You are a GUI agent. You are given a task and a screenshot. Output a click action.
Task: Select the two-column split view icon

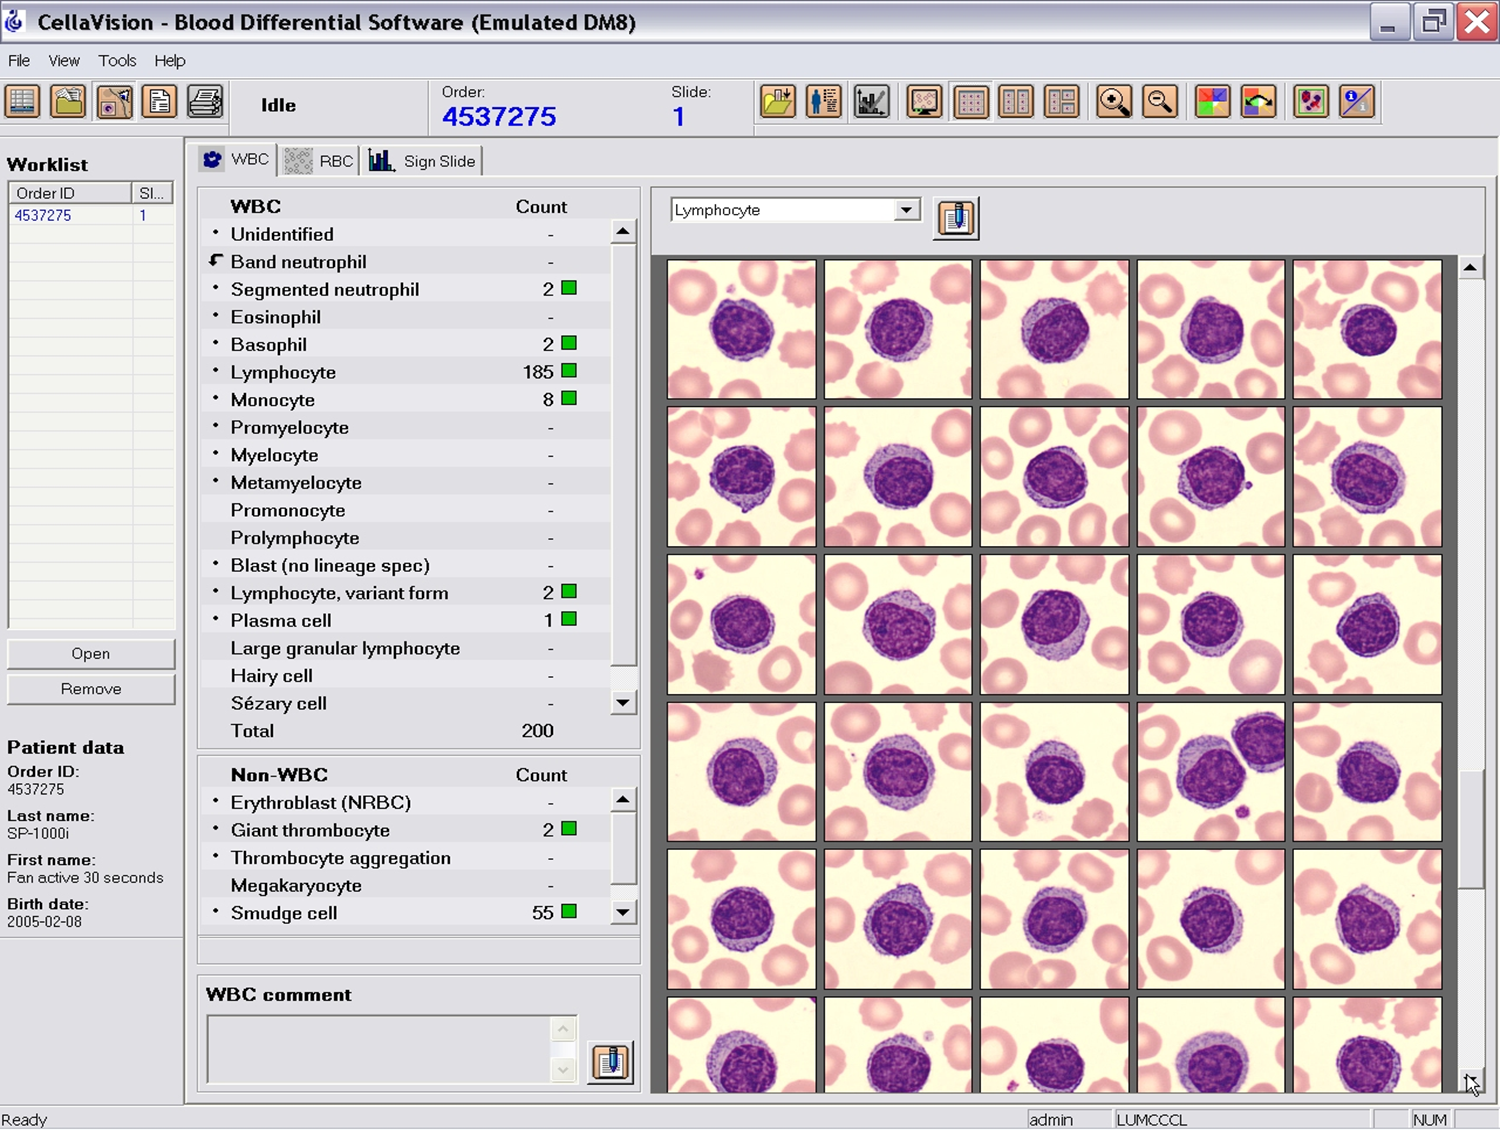tap(1016, 102)
